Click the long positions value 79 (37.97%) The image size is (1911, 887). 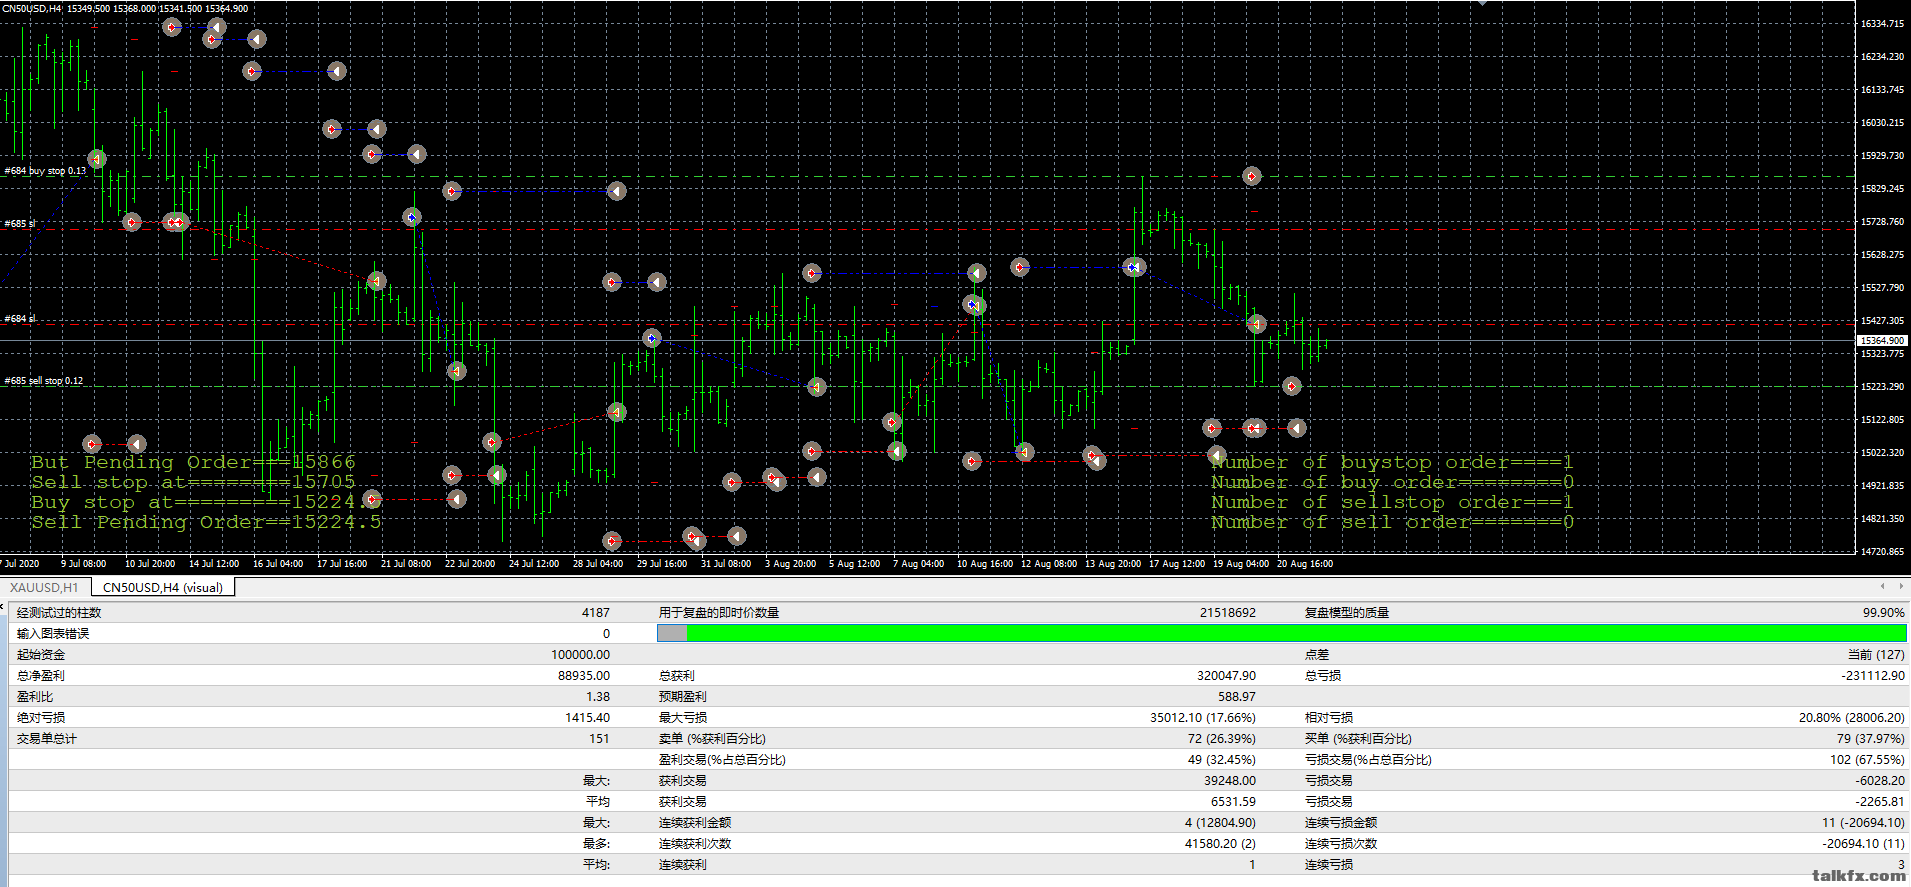click(1871, 738)
